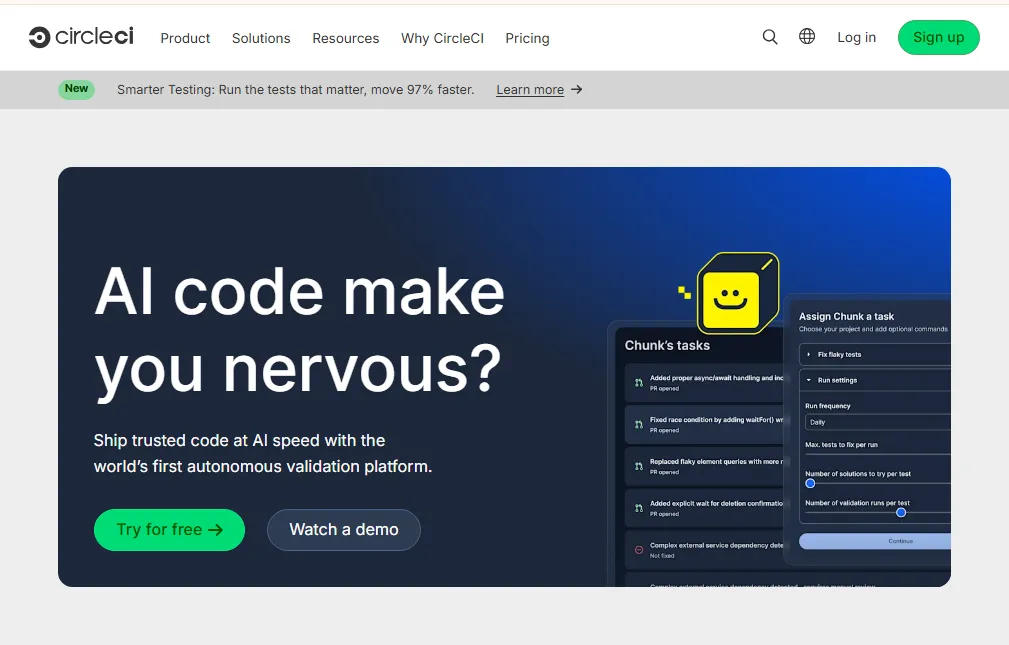Click the yellow Chunk smiley mascot
Viewport: 1009px width, 645px height.
click(x=737, y=294)
